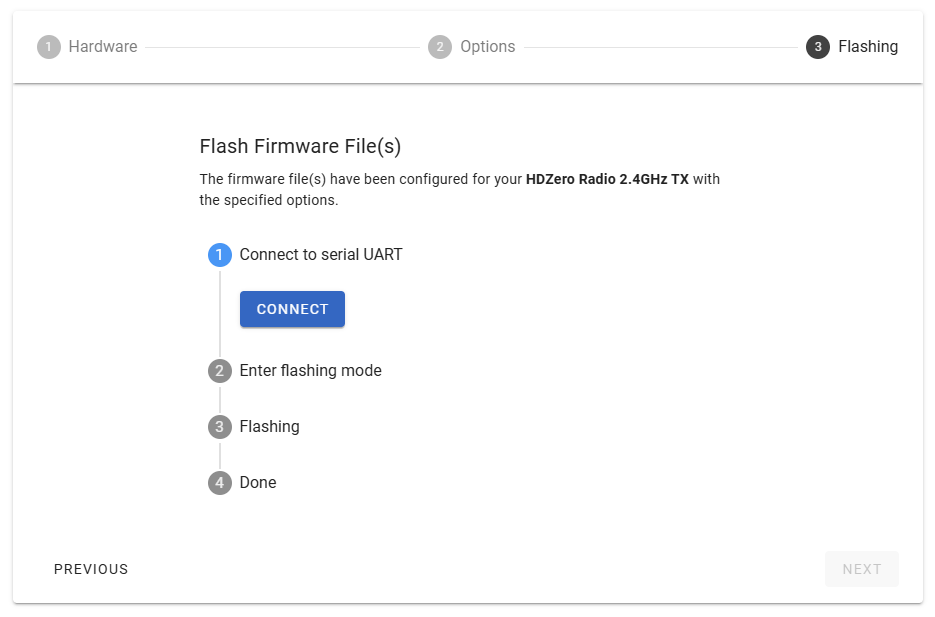Click the grey step 4 circle beside Done
The width and height of the screenshot is (935, 617).
(220, 483)
